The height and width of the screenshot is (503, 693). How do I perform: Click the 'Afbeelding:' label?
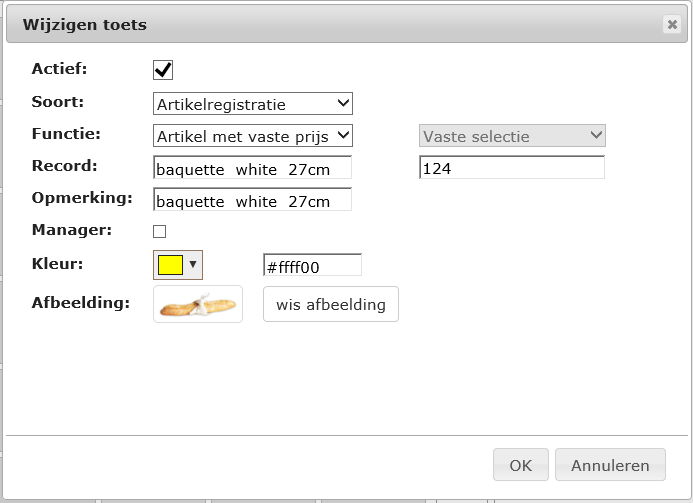(81, 303)
